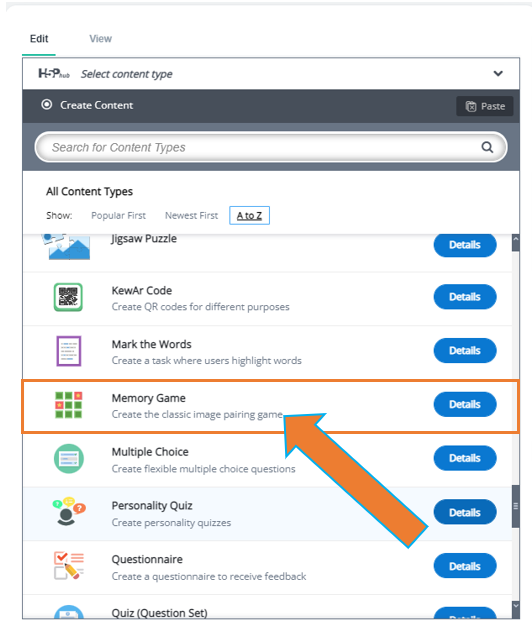Switch to the Edit tab

[39, 39]
